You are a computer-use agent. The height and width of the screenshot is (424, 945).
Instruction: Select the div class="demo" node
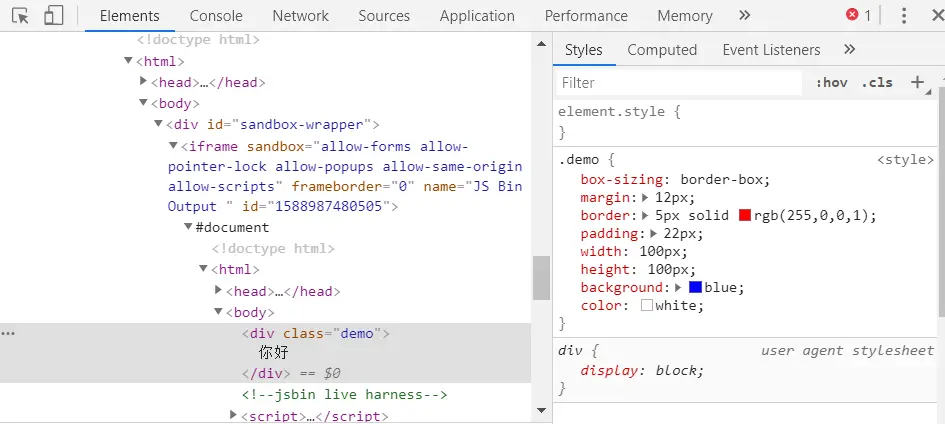click(316, 334)
